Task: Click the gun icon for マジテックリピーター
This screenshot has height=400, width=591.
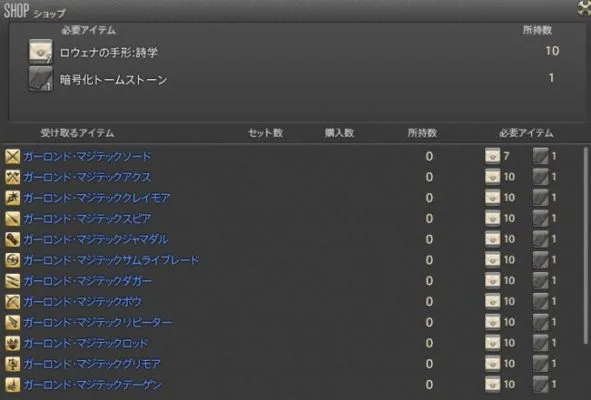Action: tap(12, 322)
